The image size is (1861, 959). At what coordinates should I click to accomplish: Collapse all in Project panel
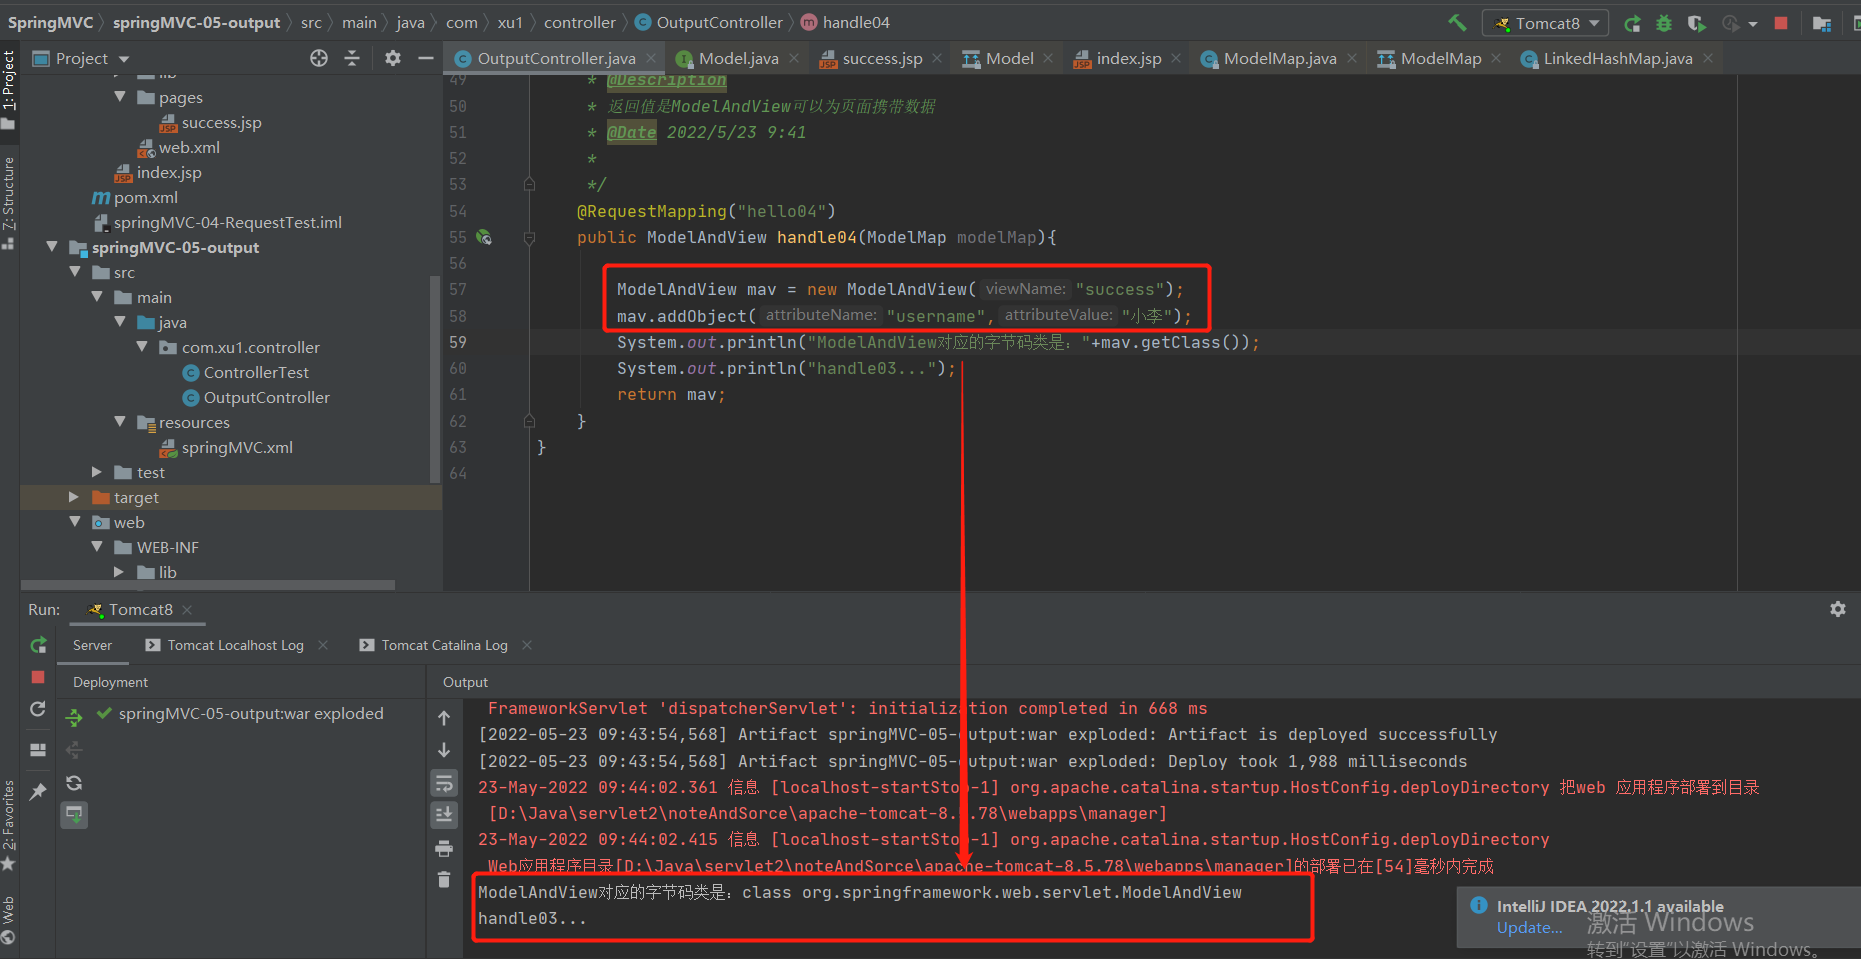[352, 58]
